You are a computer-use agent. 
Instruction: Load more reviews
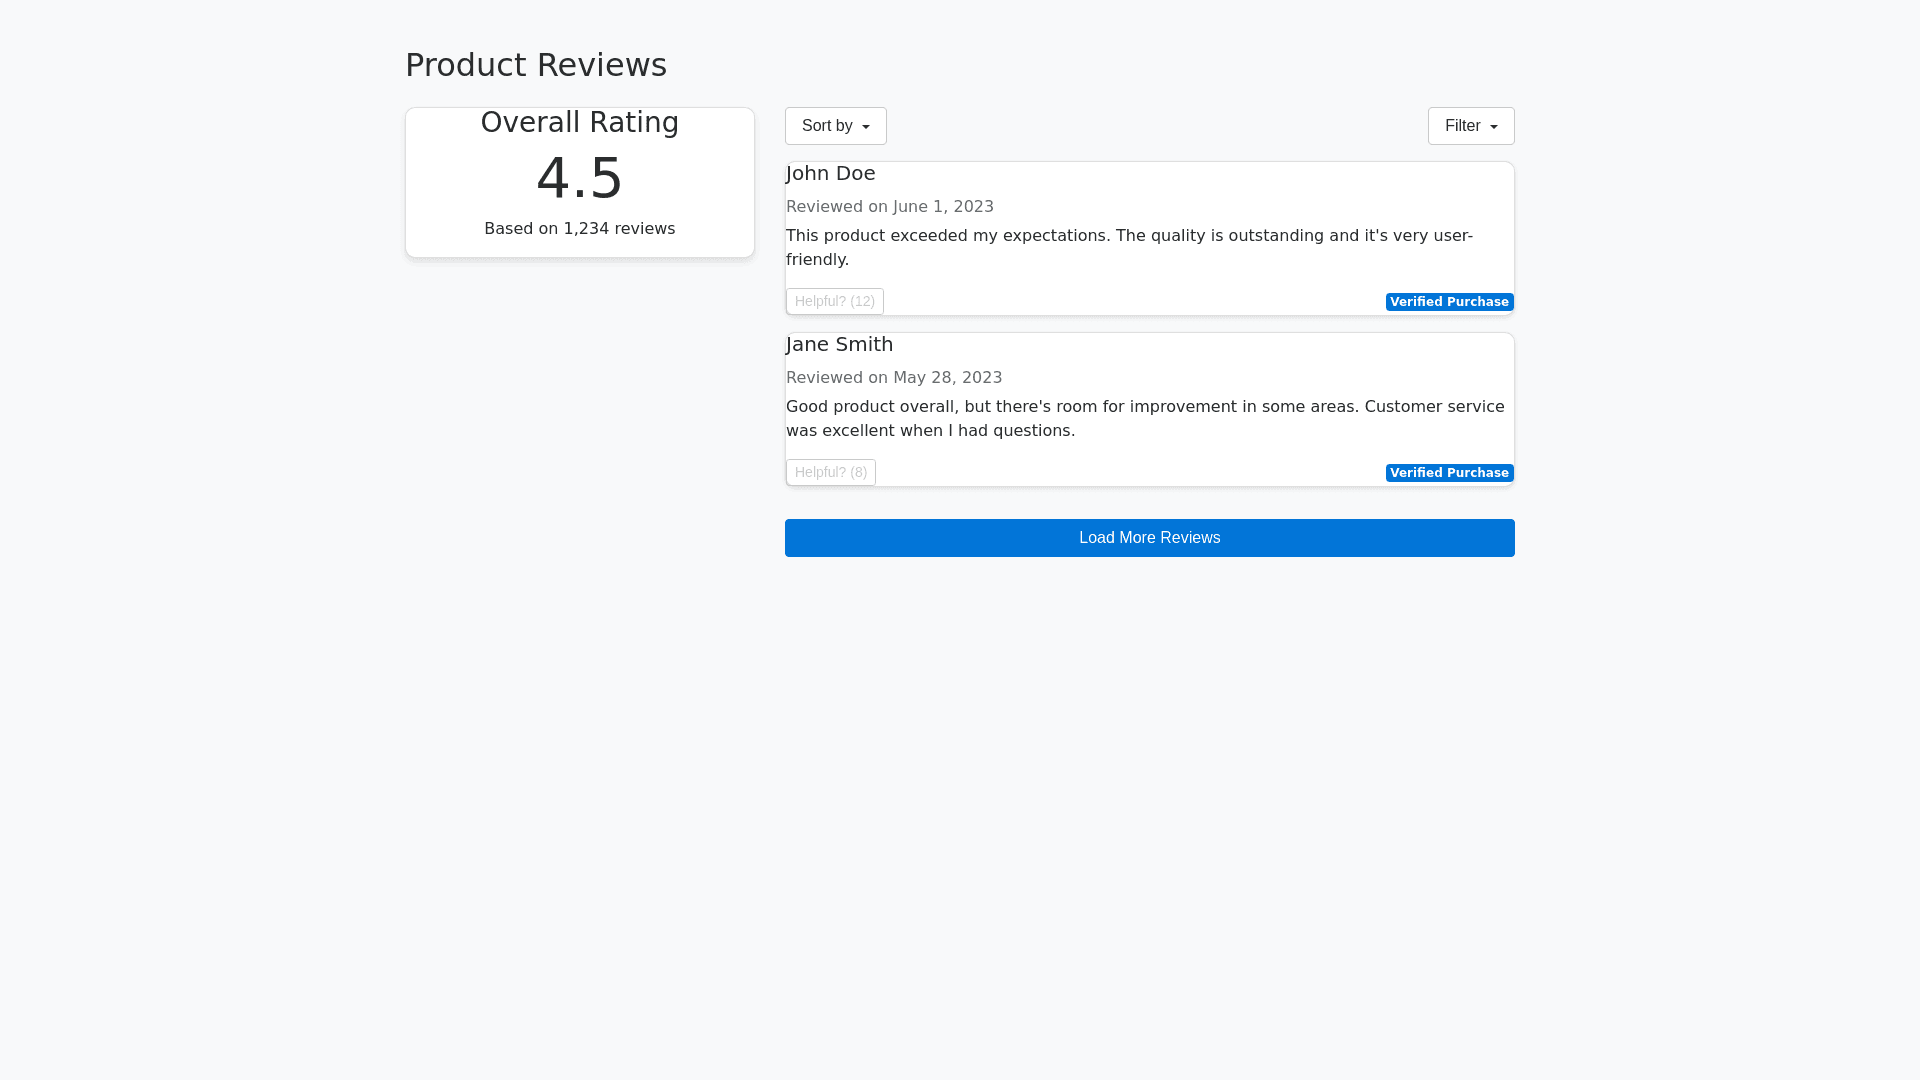[x=1149, y=538]
